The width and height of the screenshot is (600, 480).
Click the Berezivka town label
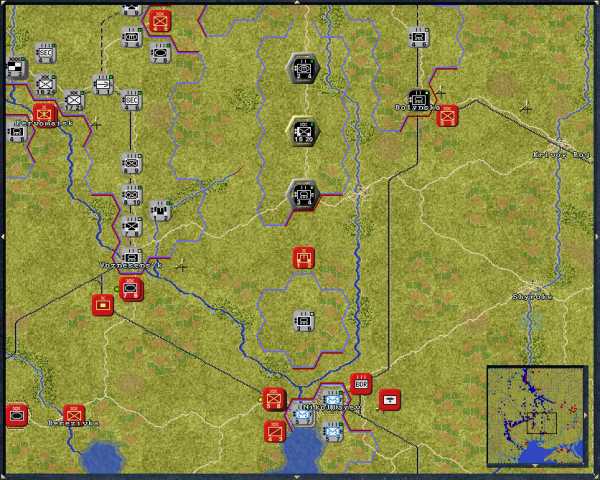(x=74, y=423)
